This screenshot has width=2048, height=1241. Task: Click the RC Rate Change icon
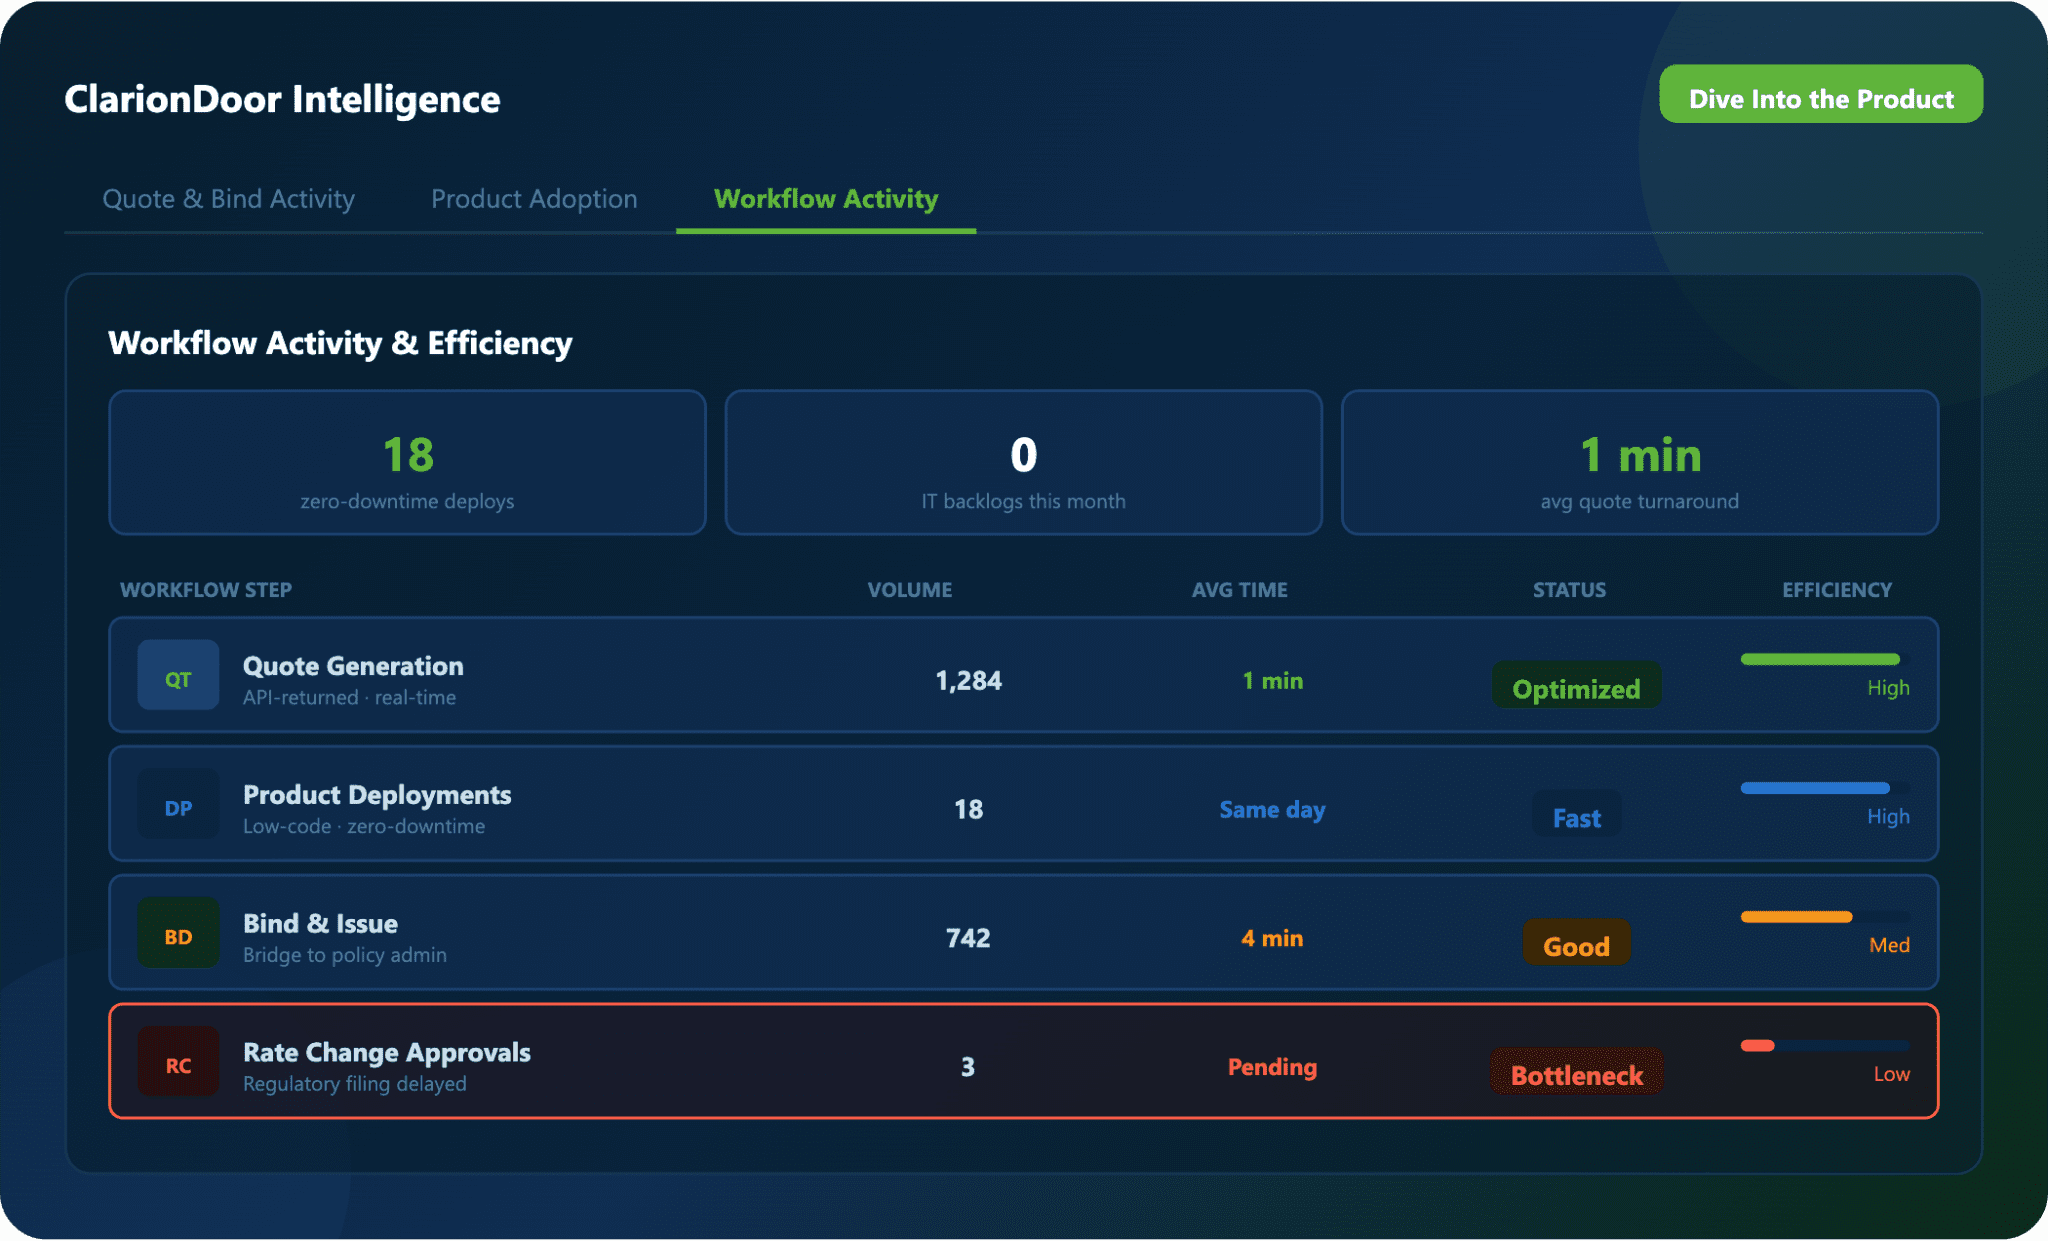[178, 1063]
